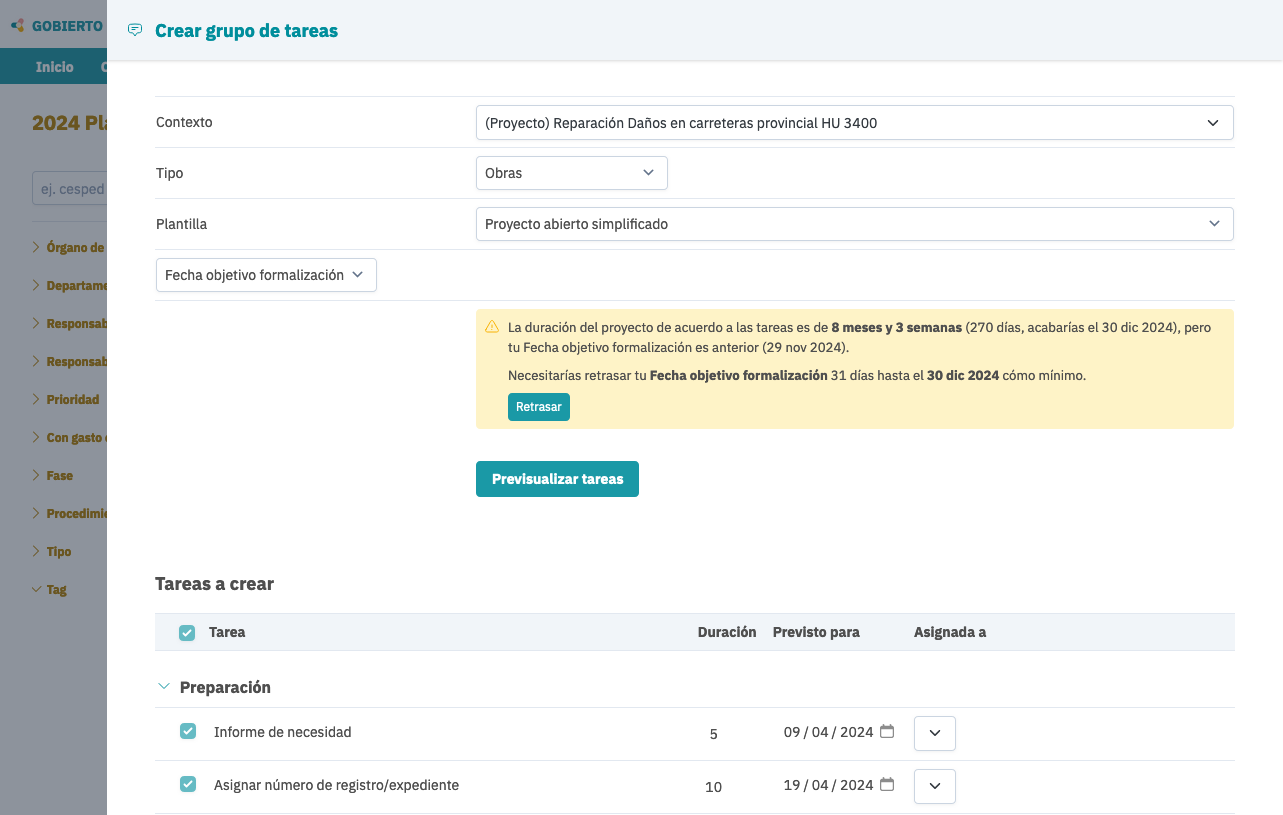Uncheck the Informe de necesidad checkbox
1283x815 pixels.
tap(188, 731)
